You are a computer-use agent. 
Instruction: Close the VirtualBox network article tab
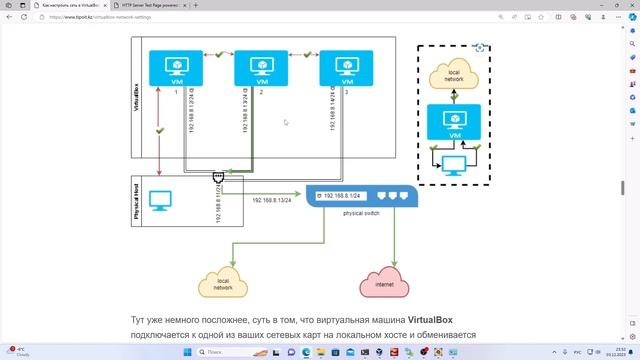pos(105,5)
